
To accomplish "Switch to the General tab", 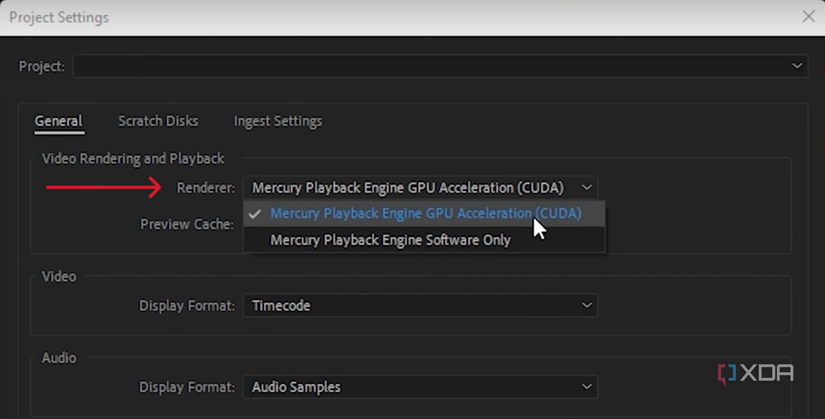I will coord(58,121).
